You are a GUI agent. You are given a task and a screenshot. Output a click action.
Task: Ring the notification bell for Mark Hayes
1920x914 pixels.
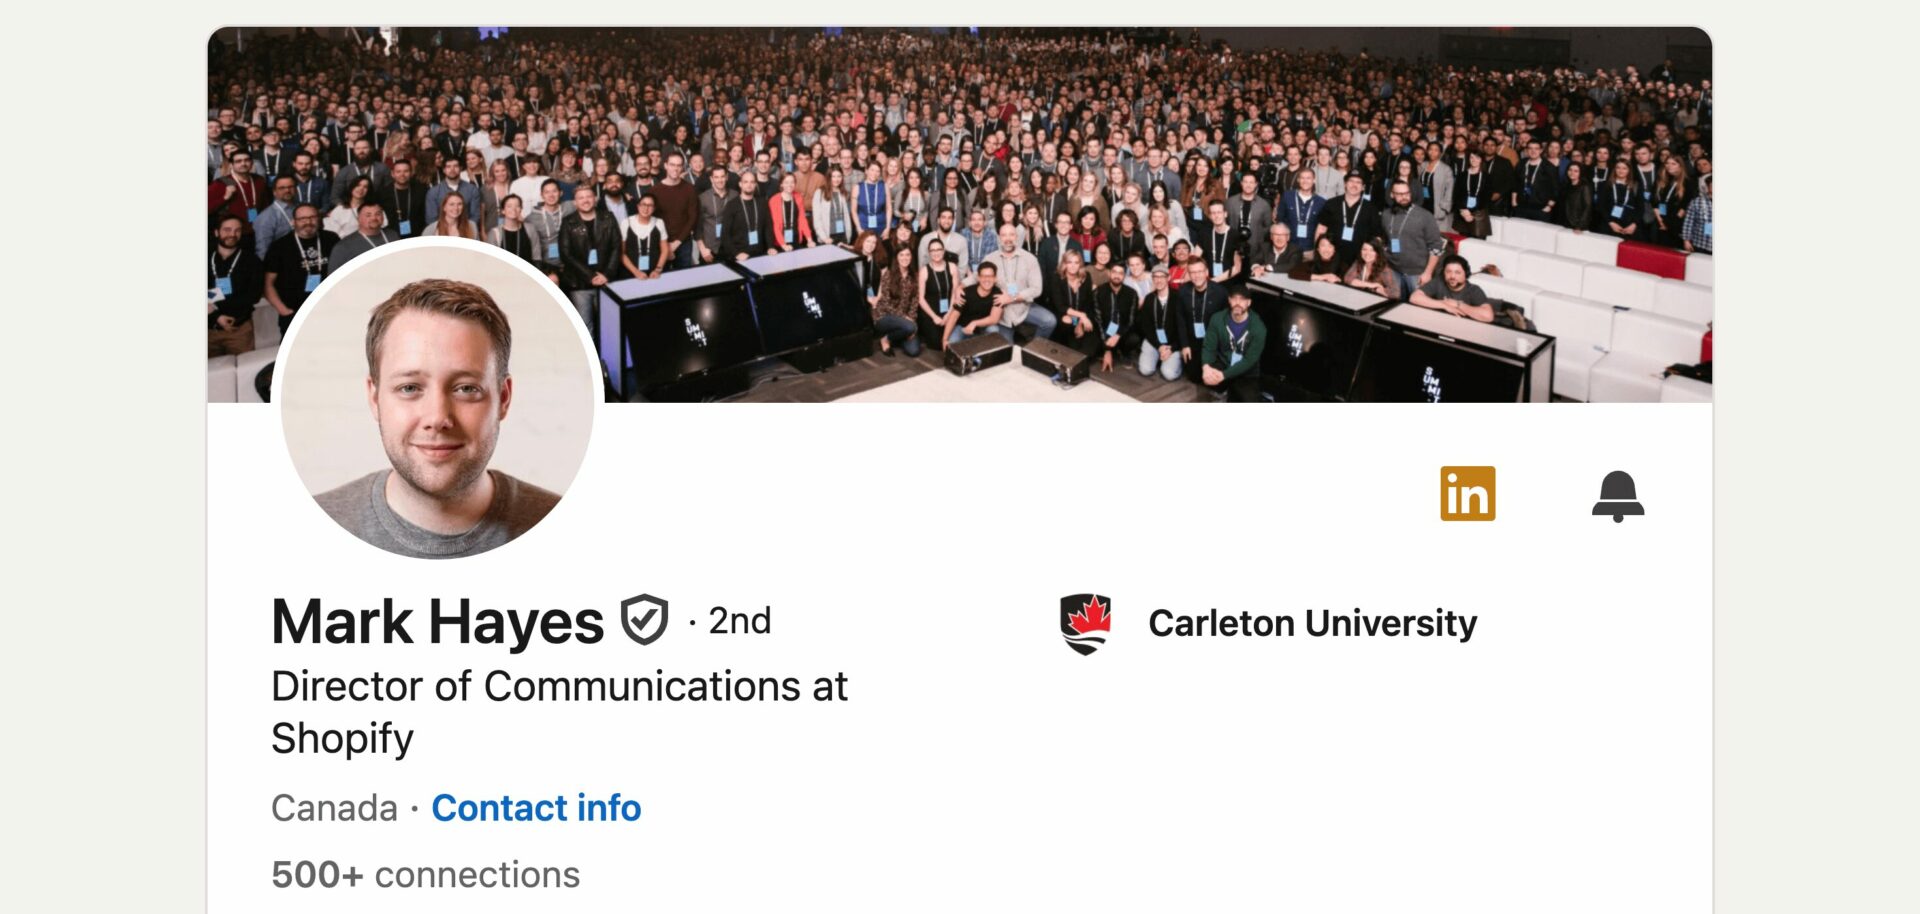click(1618, 496)
